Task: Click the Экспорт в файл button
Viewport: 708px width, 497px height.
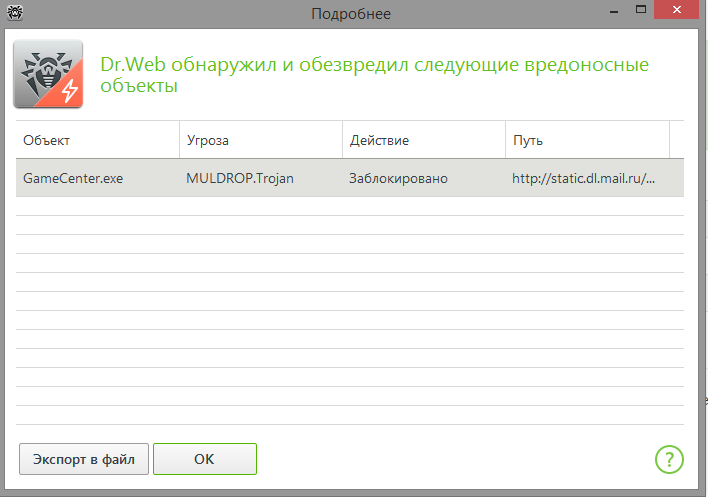Action: click(84, 459)
